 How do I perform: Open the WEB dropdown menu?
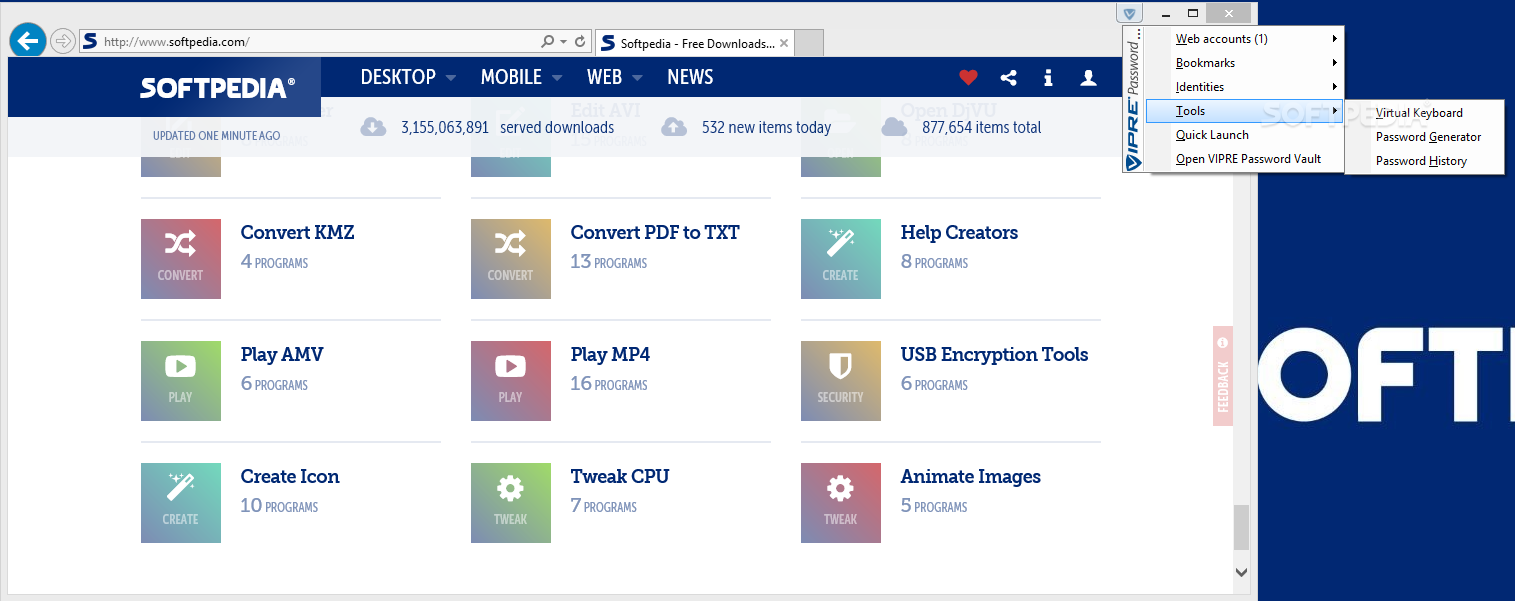pos(615,77)
